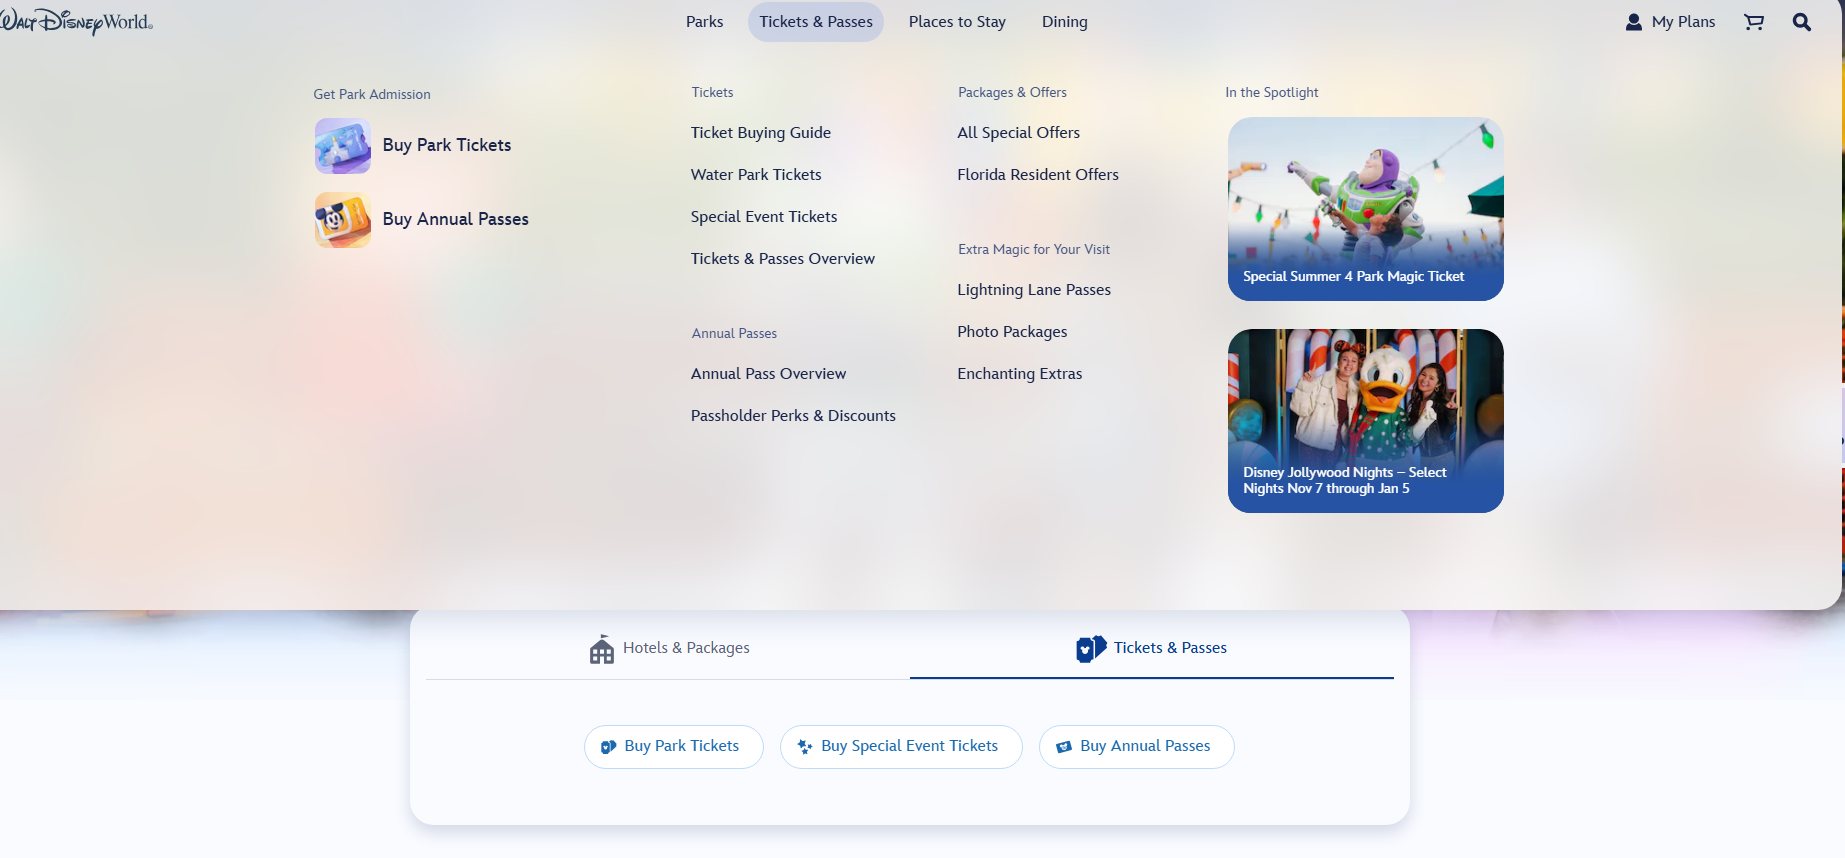Viewport: 1845px width, 858px height.
Task: Open the Dining menu
Action: (1065, 22)
